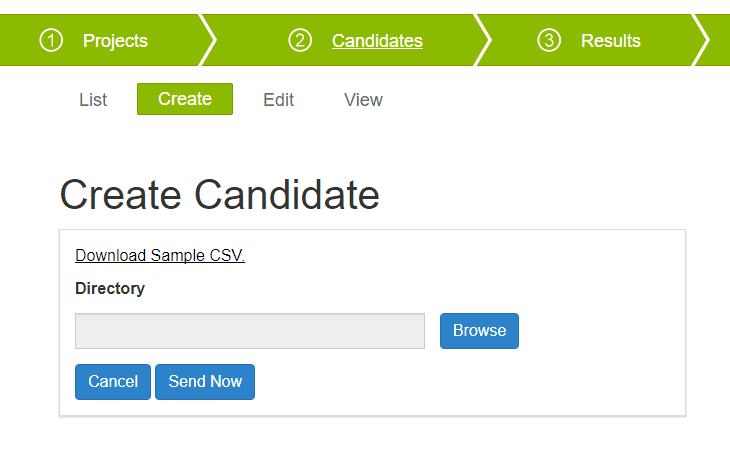Go to the Projects step
Viewport: 730px width, 450px height.
coord(115,41)
